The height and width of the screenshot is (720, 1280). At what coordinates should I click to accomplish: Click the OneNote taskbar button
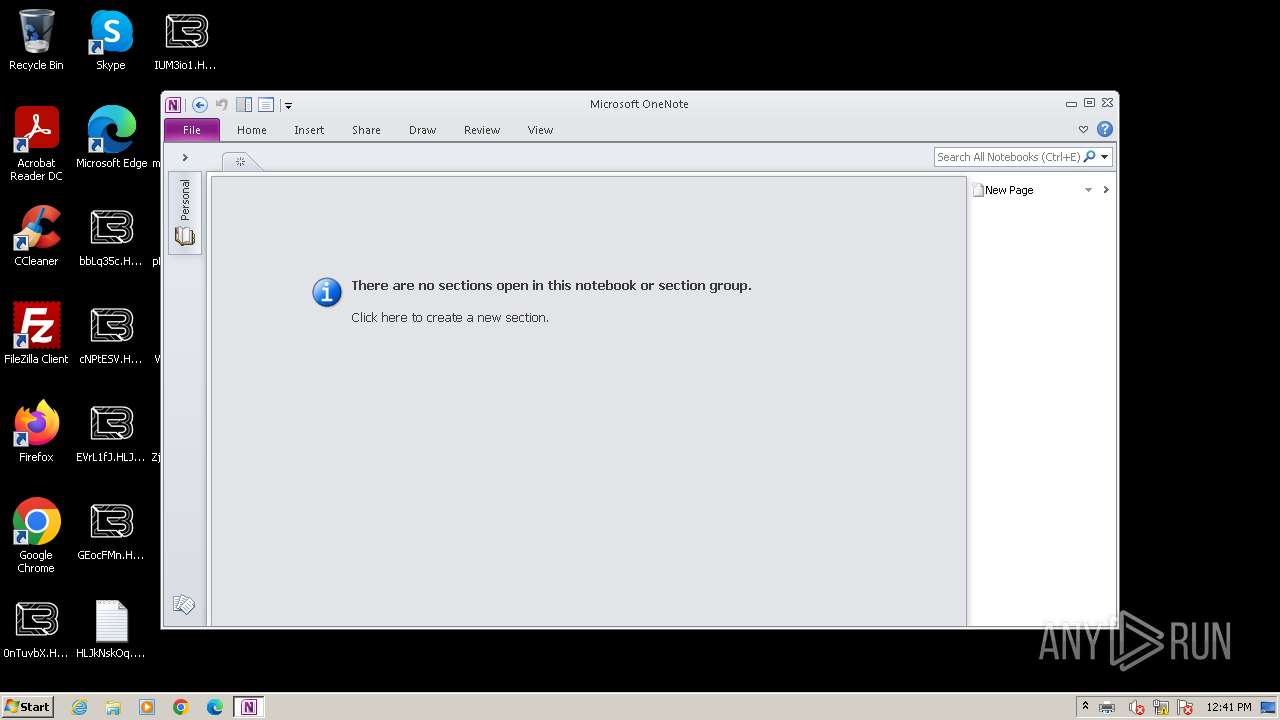pyautogui.click(x=249, y=707)
